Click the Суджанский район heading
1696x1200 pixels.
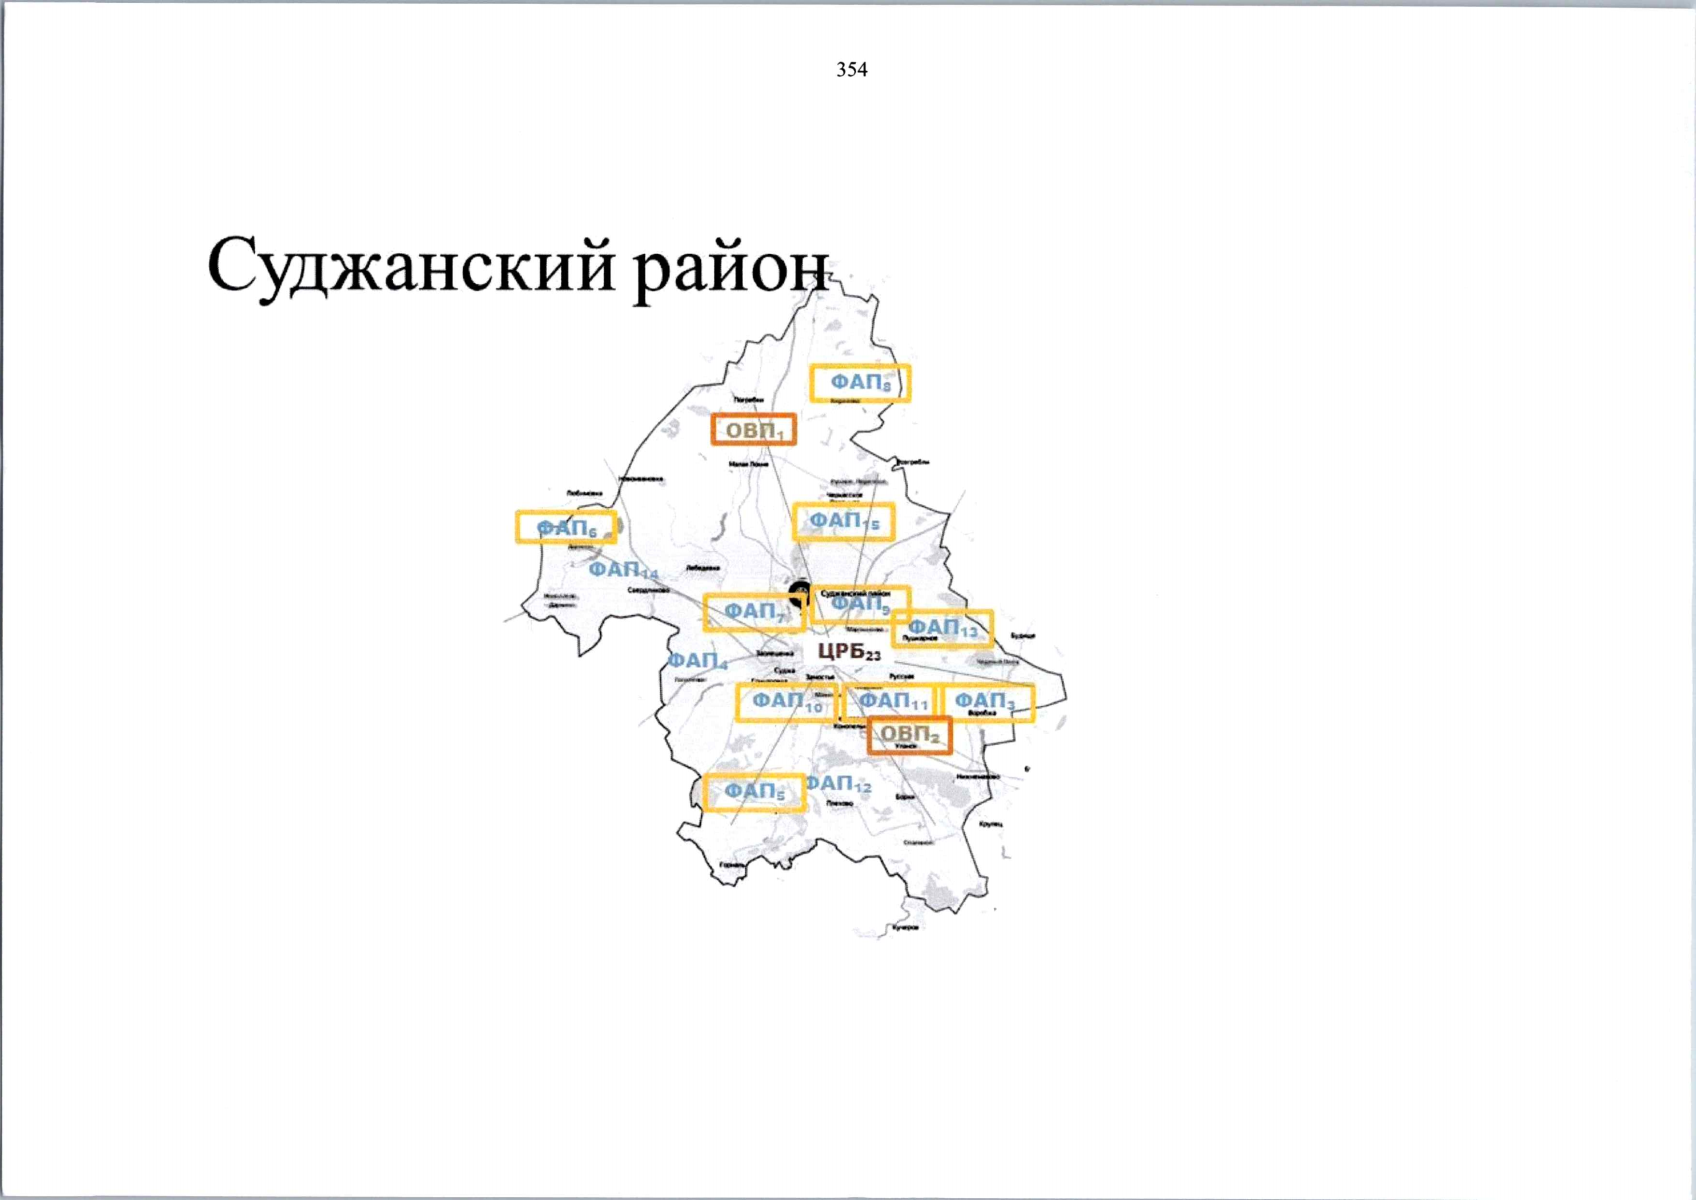coord(517,266)
